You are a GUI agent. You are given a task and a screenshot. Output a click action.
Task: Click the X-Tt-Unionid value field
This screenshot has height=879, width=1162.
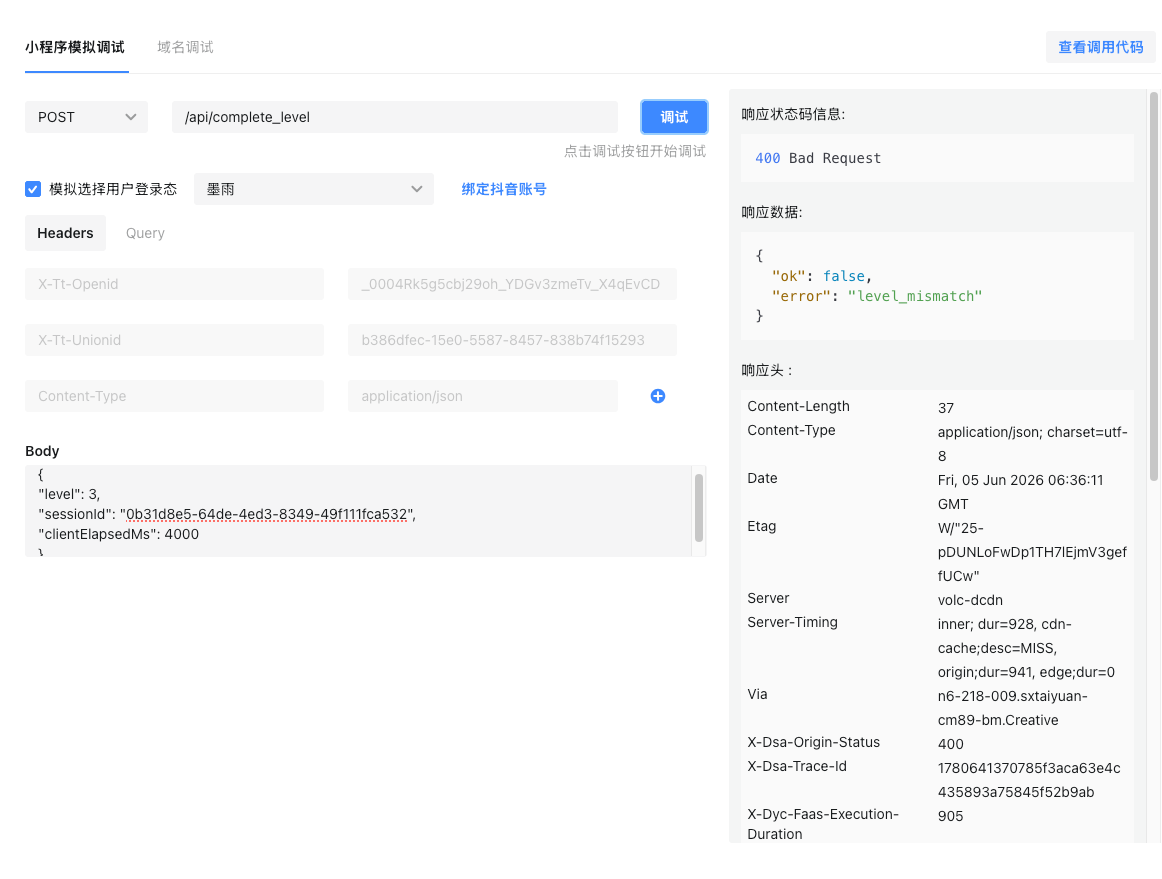coord(512,340)
